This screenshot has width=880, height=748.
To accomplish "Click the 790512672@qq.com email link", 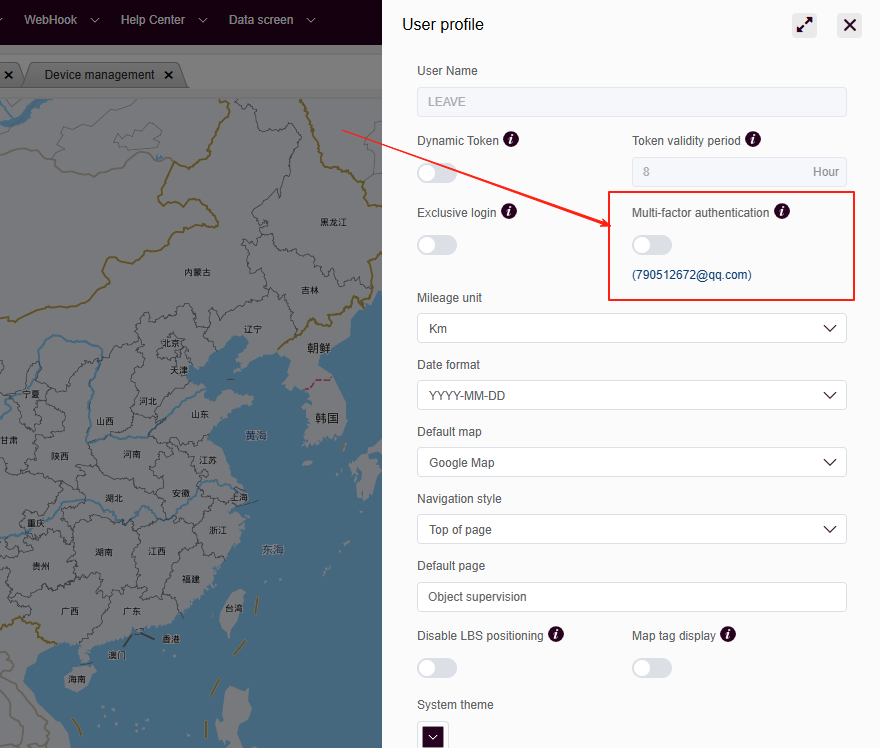I will [x=692, y=275].
